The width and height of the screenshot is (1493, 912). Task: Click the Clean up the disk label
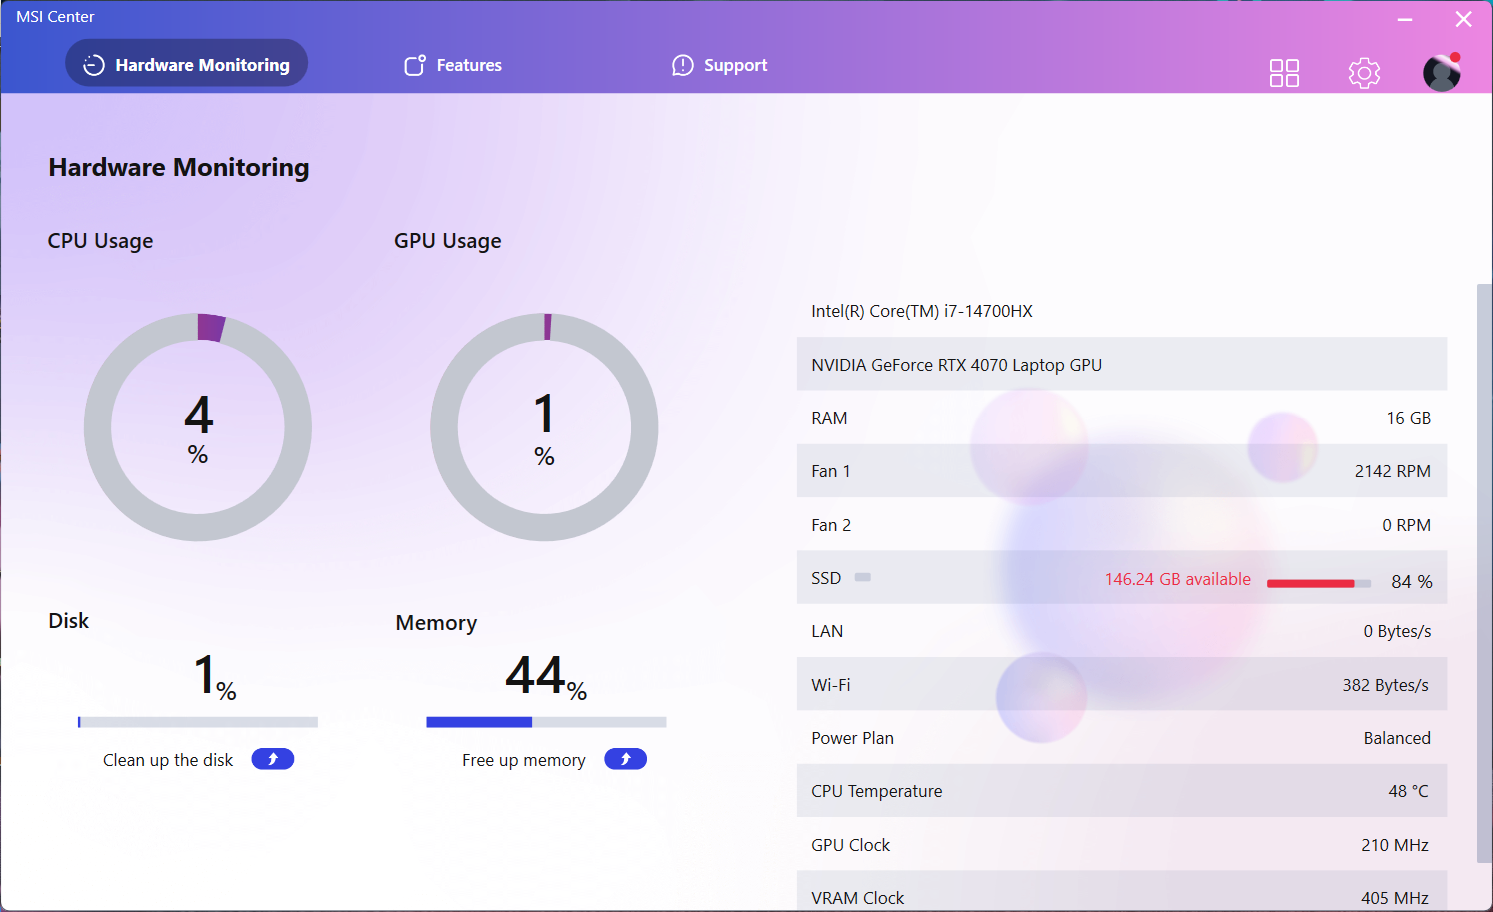pyautogui.click(x=168, y=760)
